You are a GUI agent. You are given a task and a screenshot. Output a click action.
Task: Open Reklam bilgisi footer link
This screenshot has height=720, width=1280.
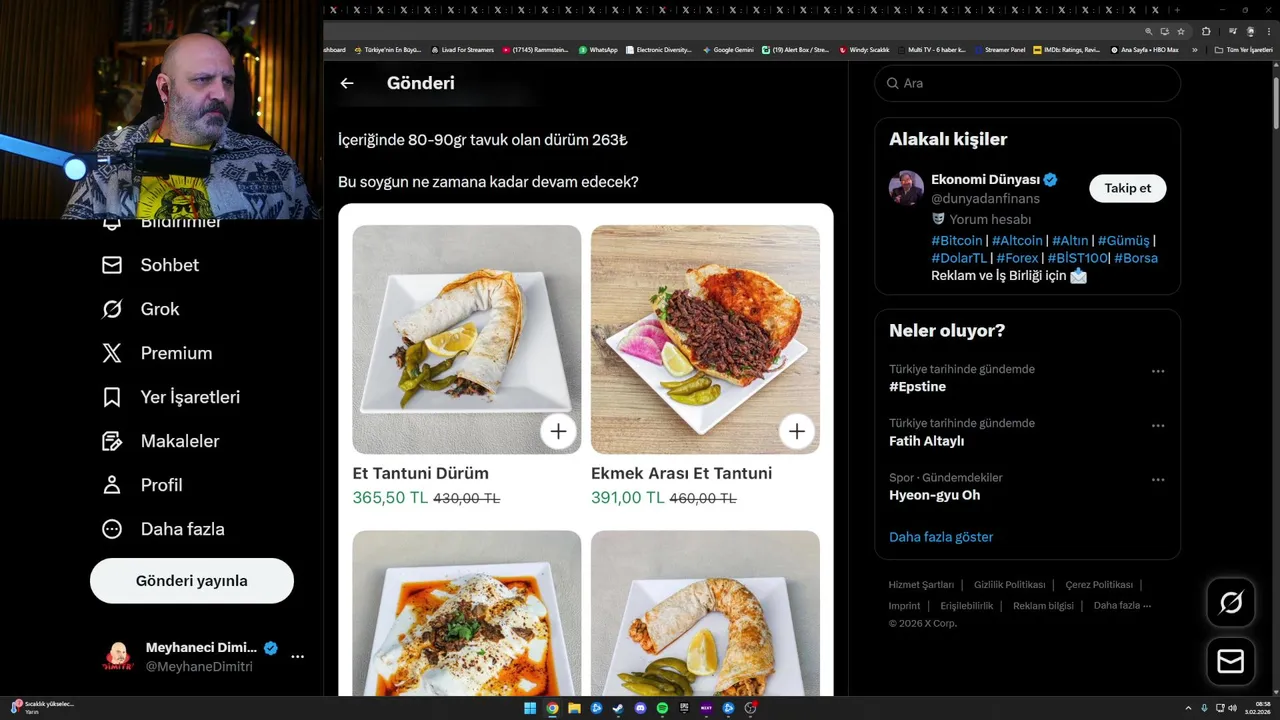pyautogui.click(x=1043, y=606)
